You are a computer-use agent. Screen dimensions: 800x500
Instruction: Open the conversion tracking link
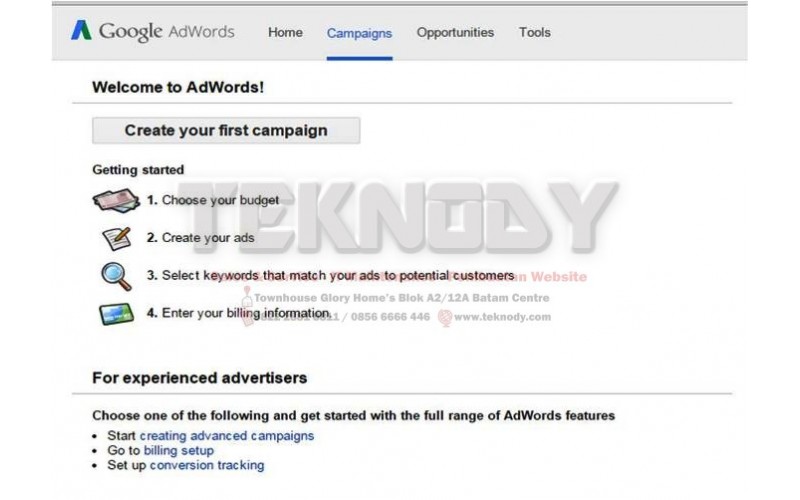point(207,465)
